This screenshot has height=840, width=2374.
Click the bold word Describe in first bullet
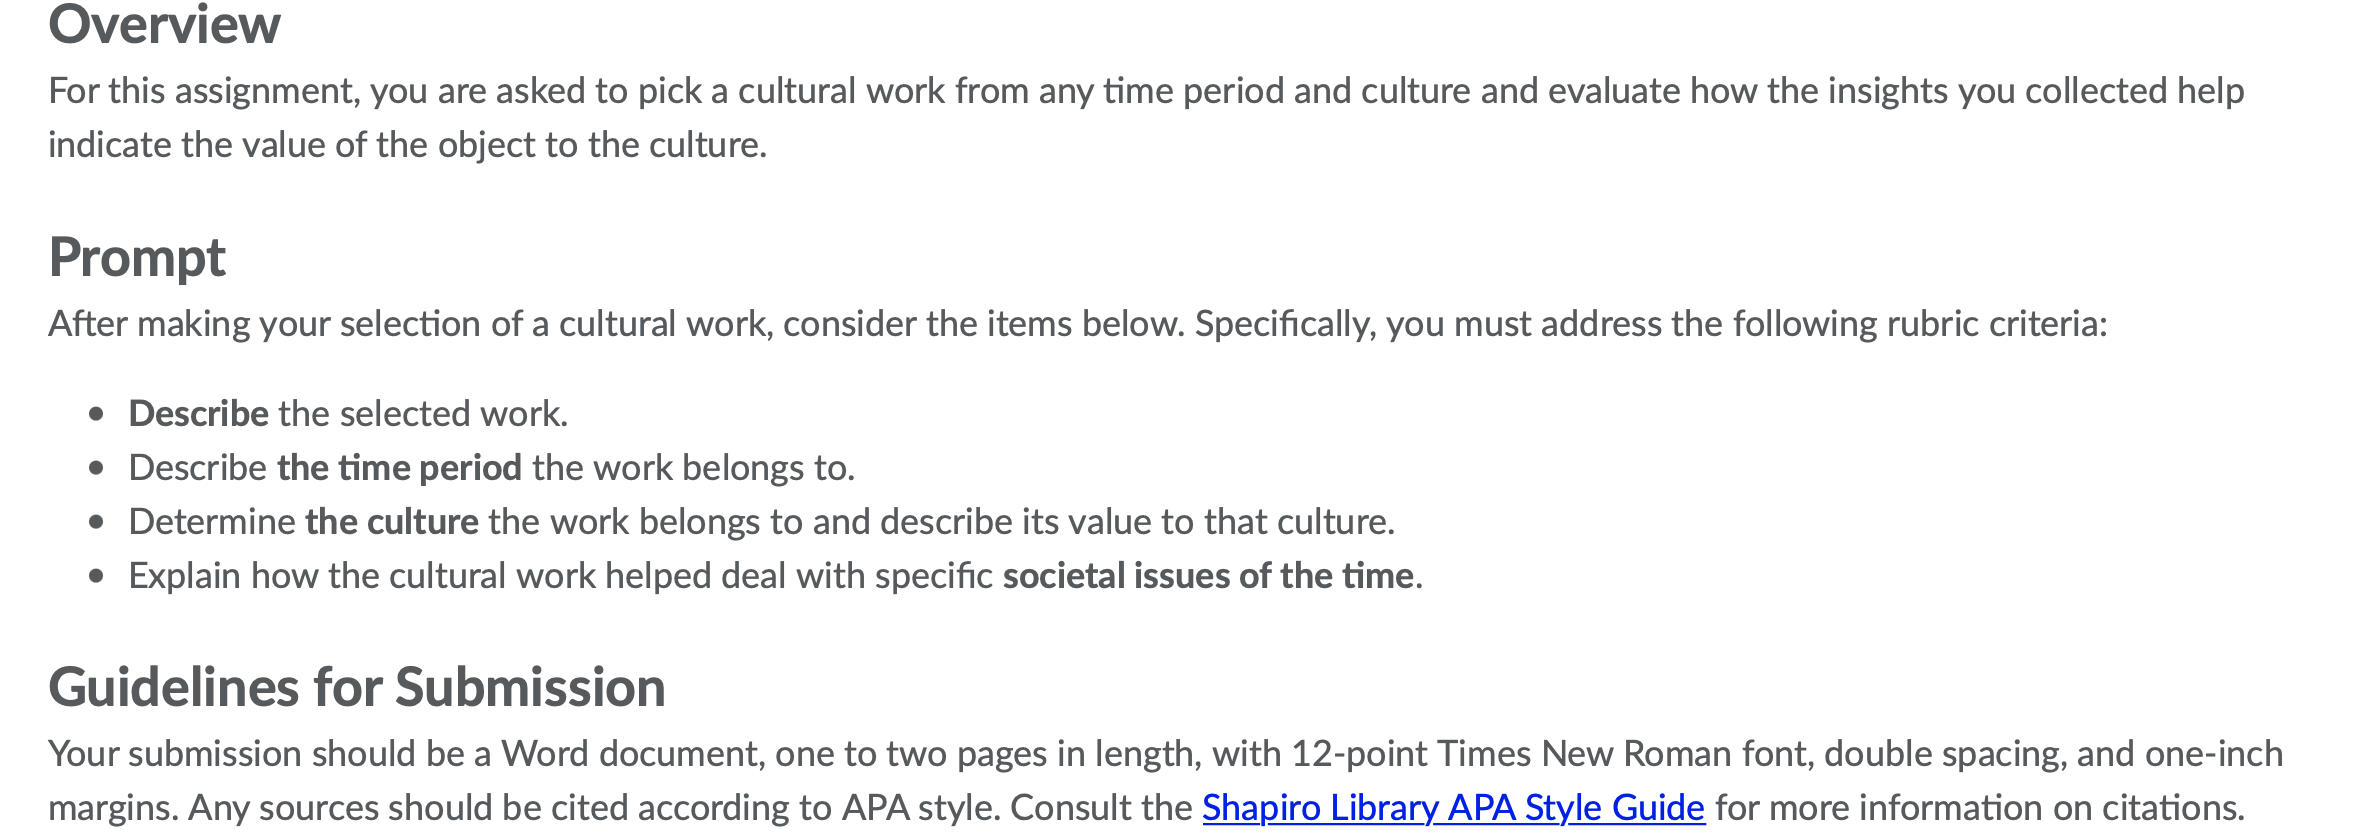tap(198, 413)
